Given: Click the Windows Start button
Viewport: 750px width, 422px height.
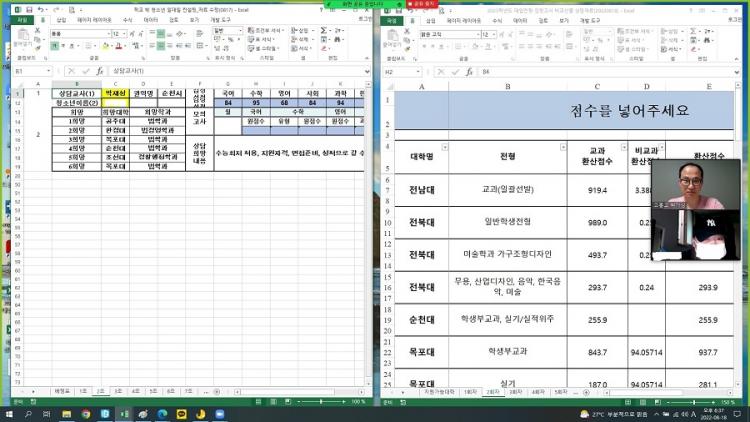Looking at the screenshot, I should tap(9, 413).
